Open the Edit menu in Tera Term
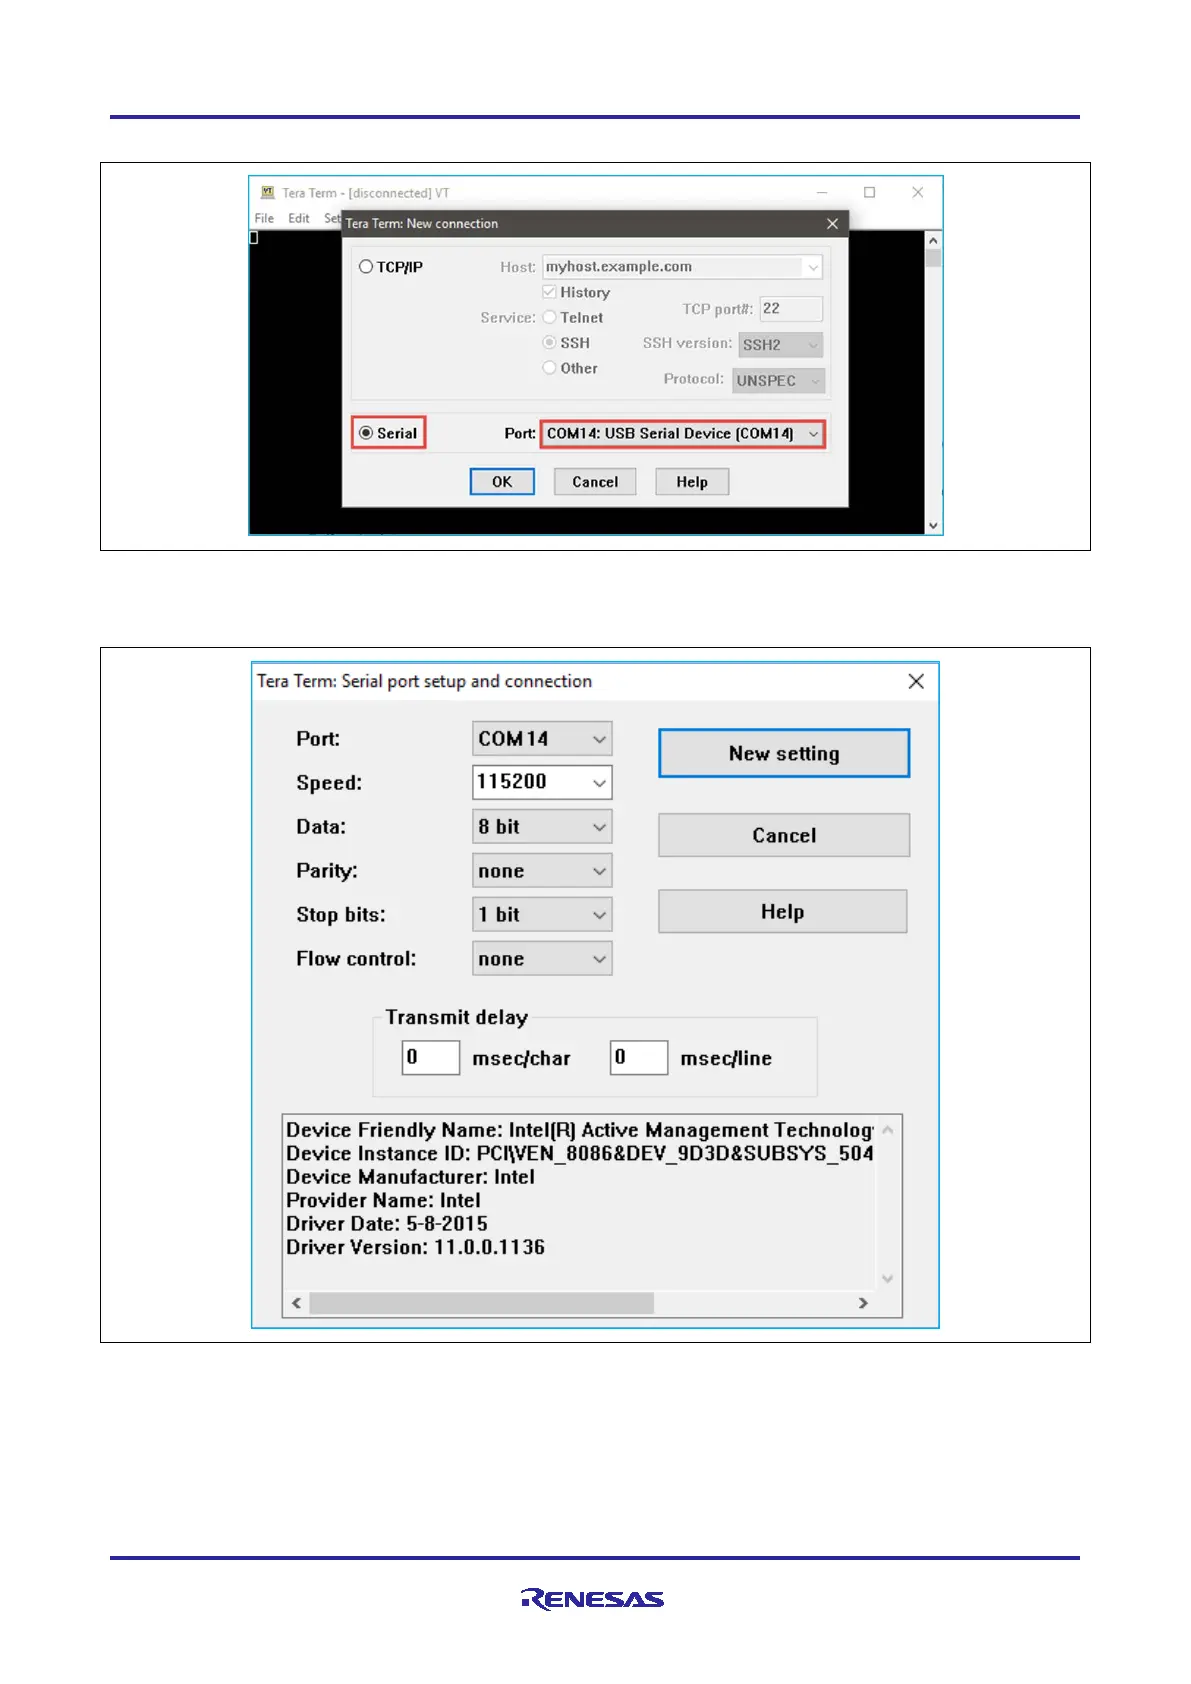This screenshot has width=1191, height=1684. (299, 218)
